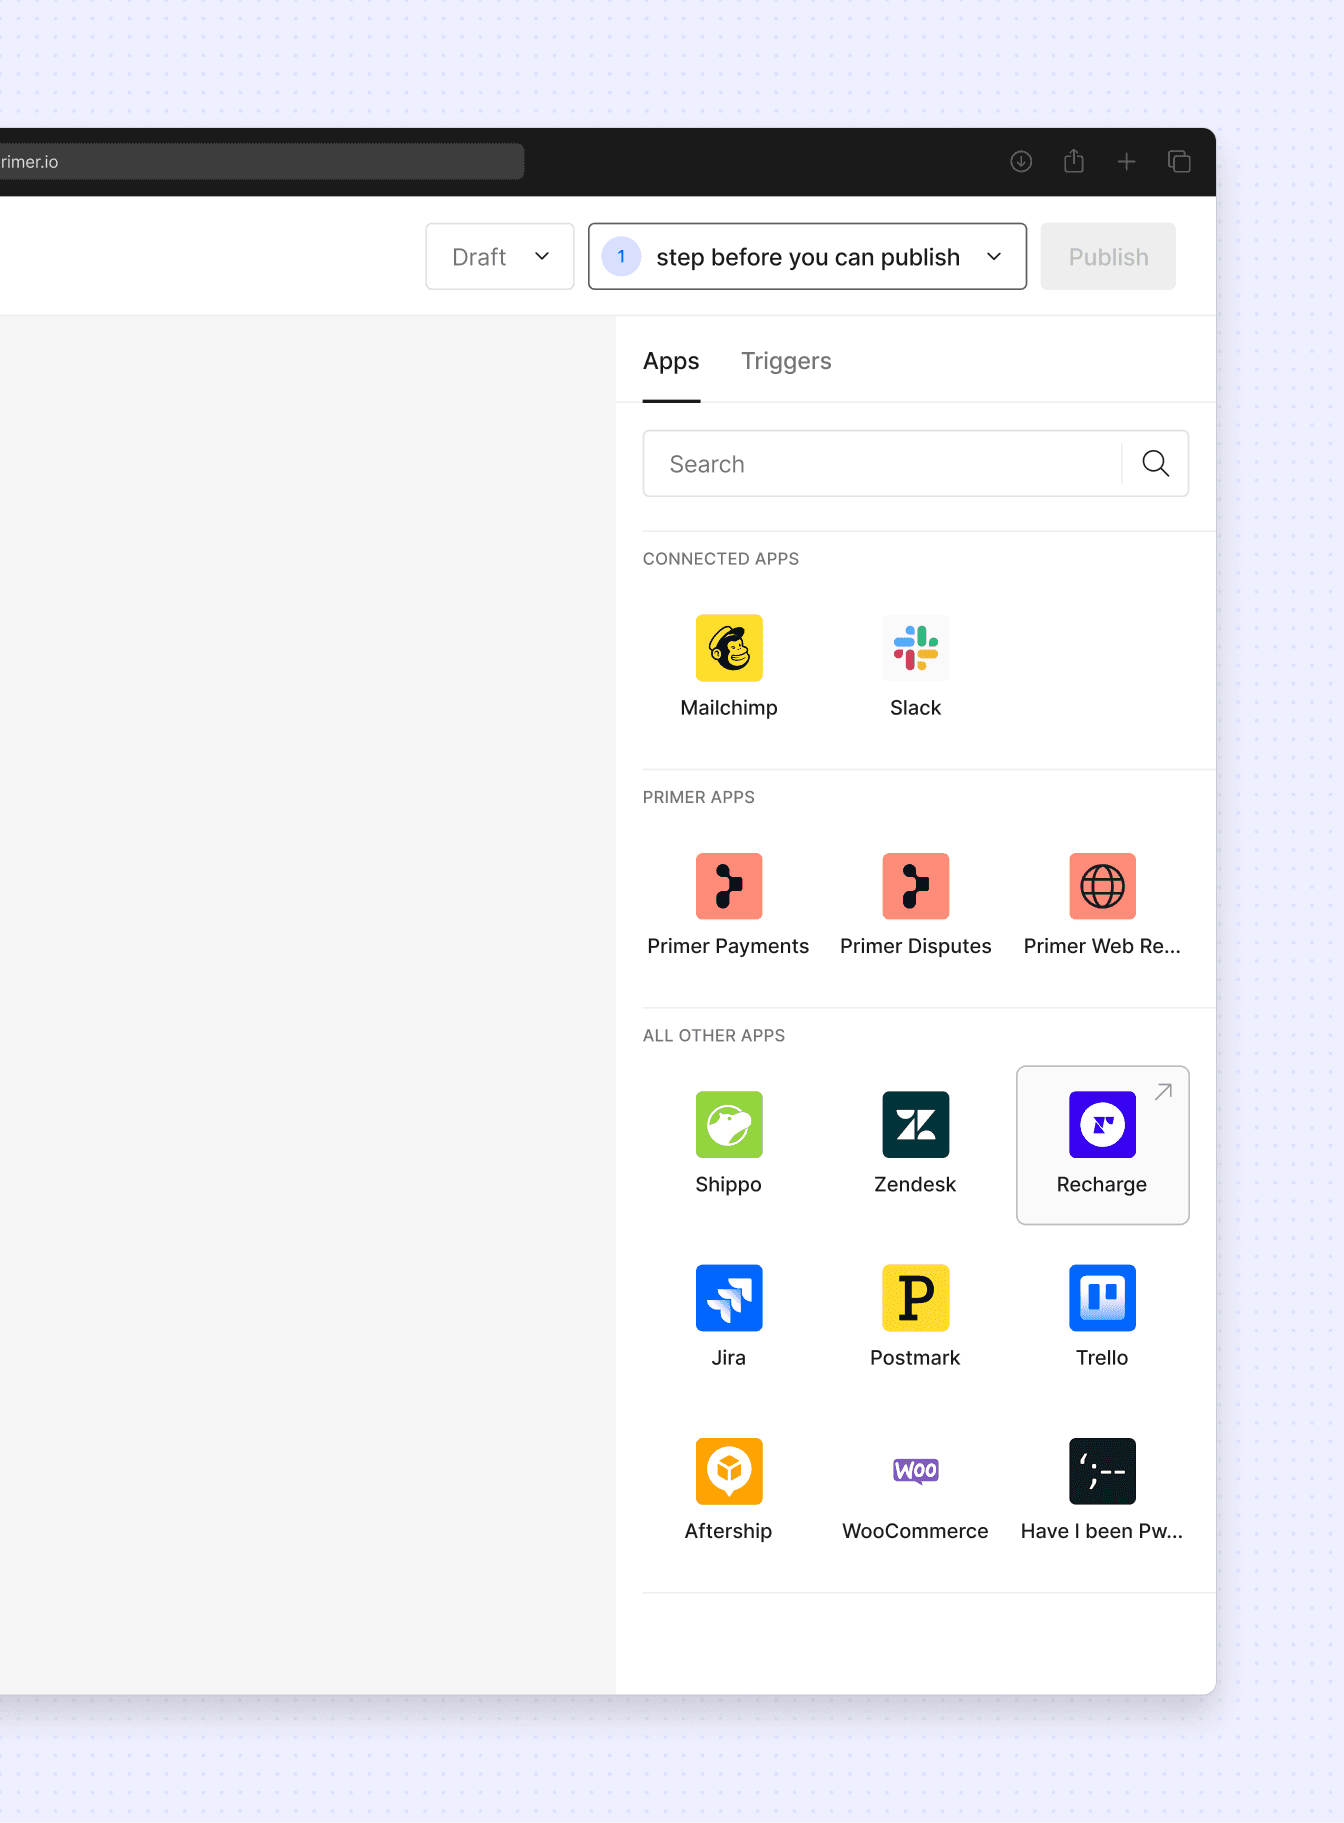This screenshot has height=1823, width=1344.
Task: Select the Have I been Pw... app icon
Action: click(1102, 1471)
